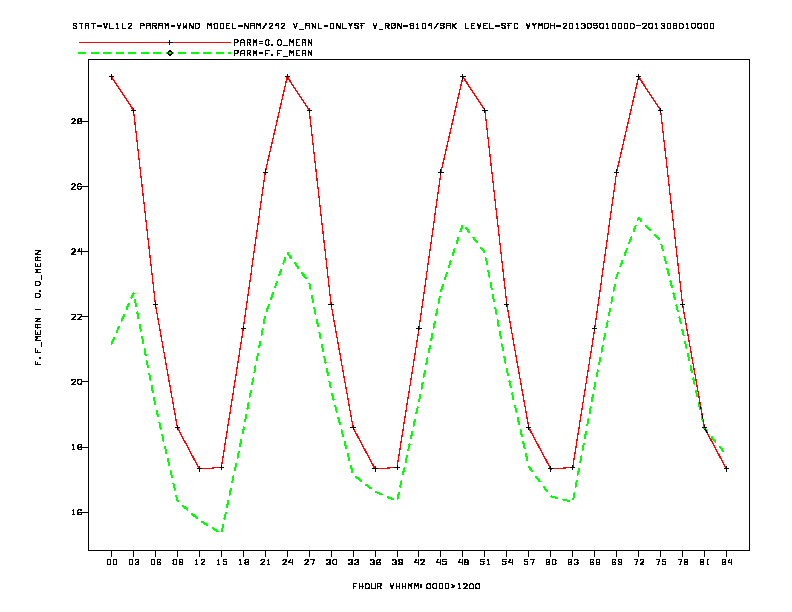This screenshot has height=612, width=792.
Task: Click x-axis tick label 33
Action: point(353,562)
